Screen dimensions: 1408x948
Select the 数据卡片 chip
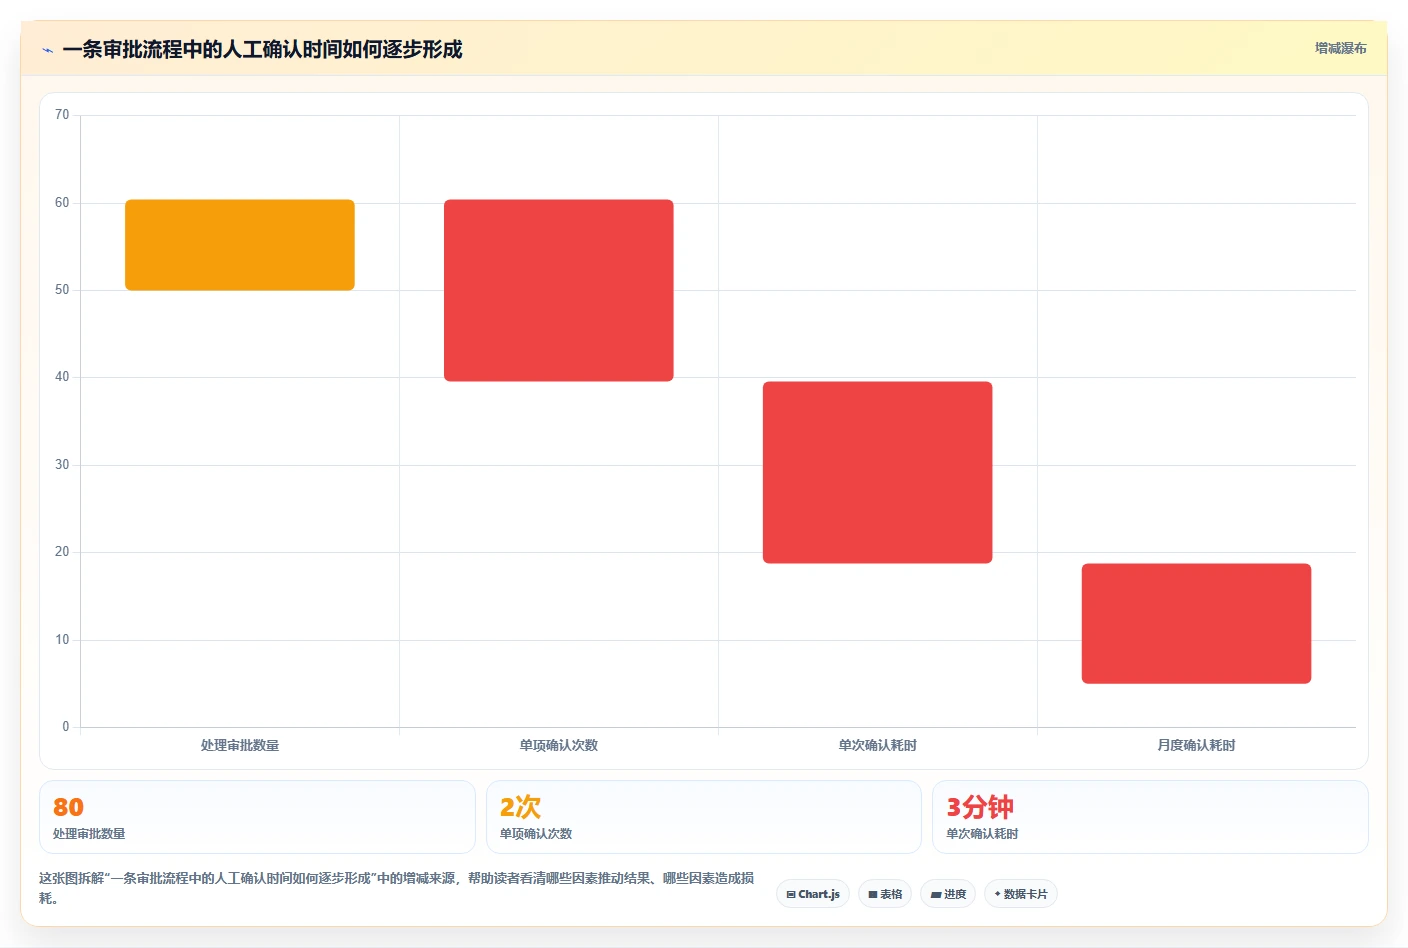tap(1021, 894)
